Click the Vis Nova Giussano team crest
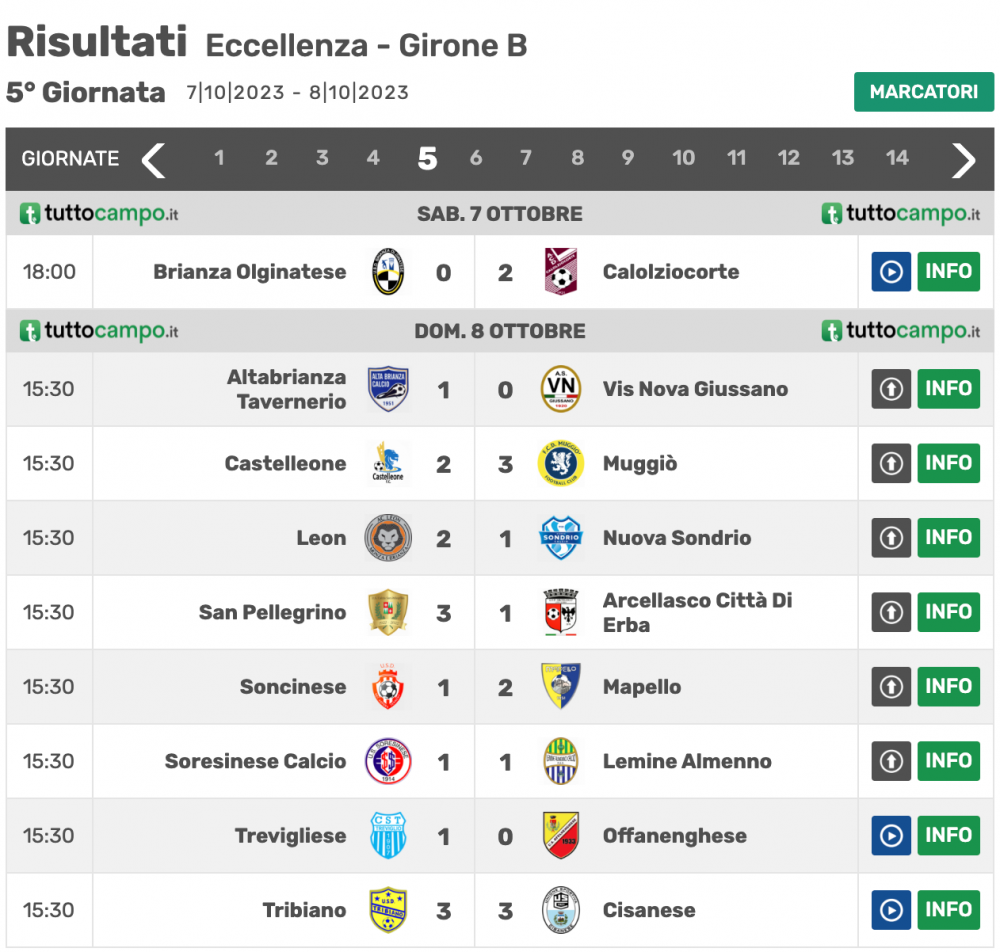This screenshot has width=1000, height=952. 561,389
